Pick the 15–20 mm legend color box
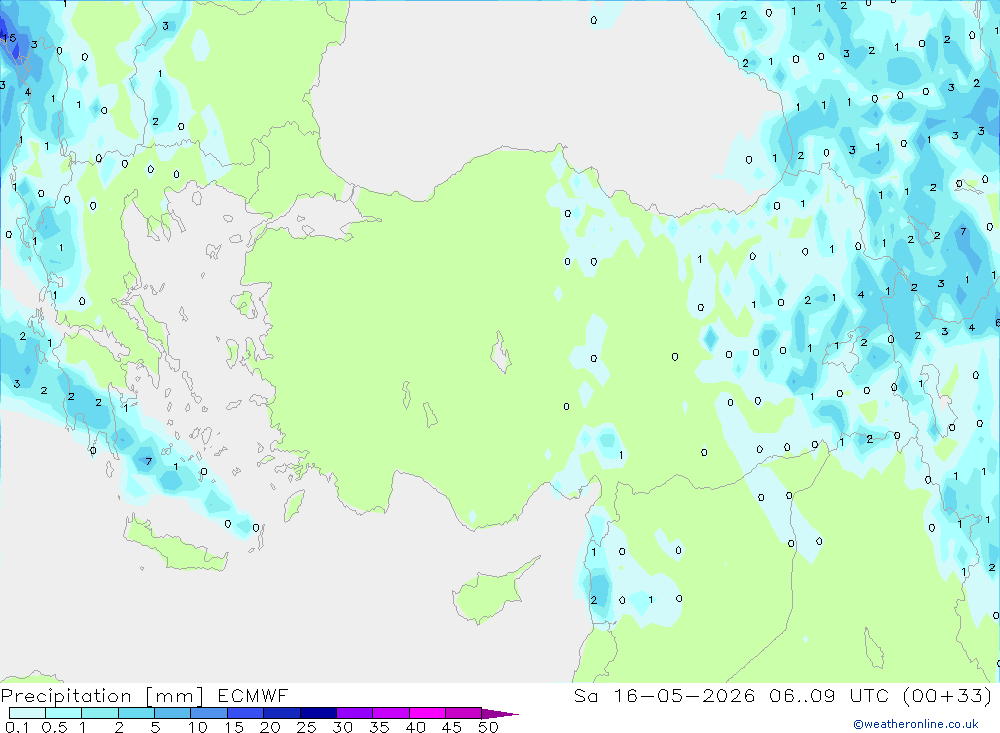Screen dimensions: 1000x733 pyautogui.click(x=246, y=713)
